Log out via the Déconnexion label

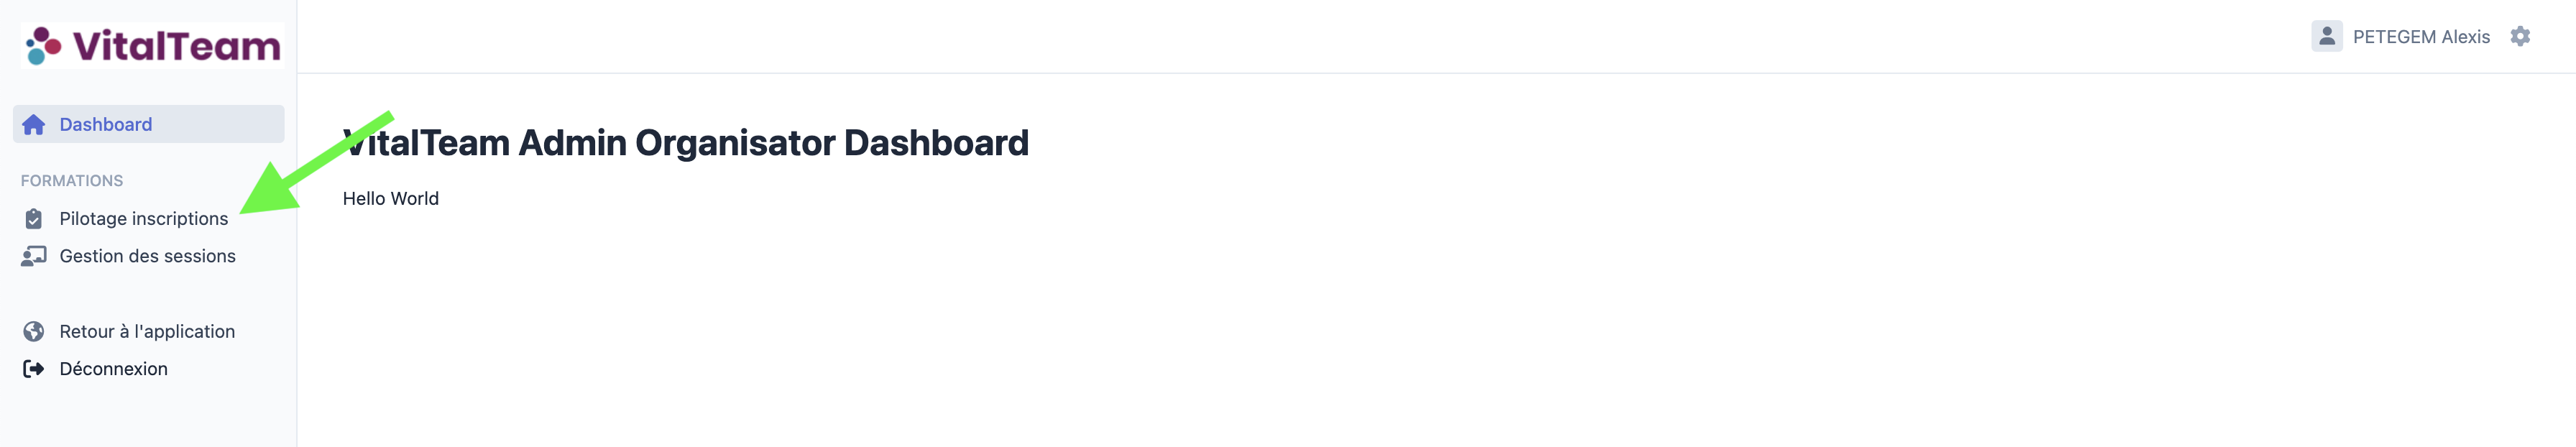(x=113, y=369)
